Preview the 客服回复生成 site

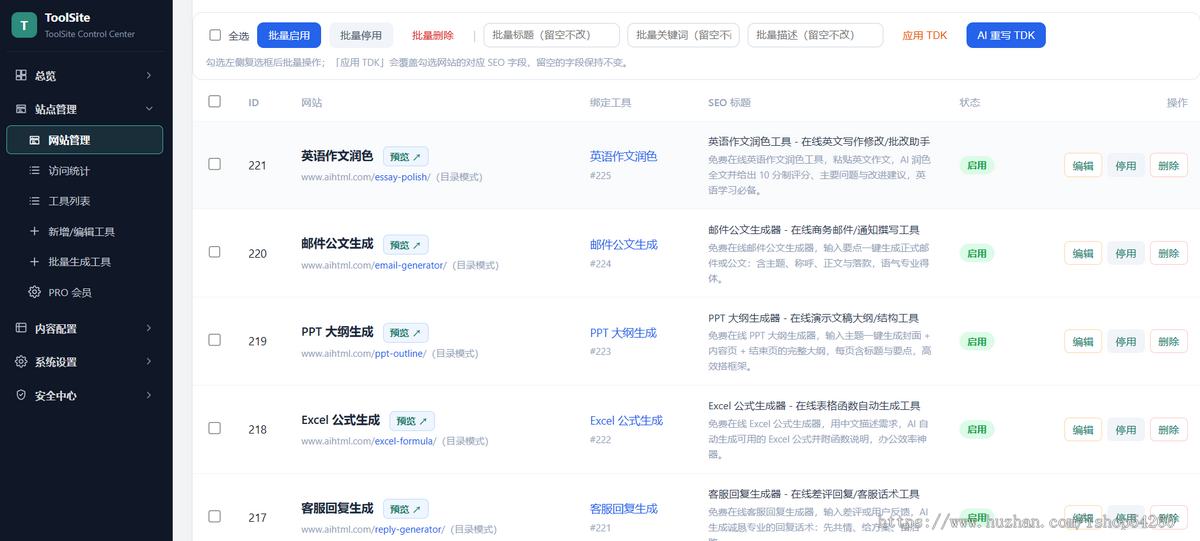coord(406,509)
